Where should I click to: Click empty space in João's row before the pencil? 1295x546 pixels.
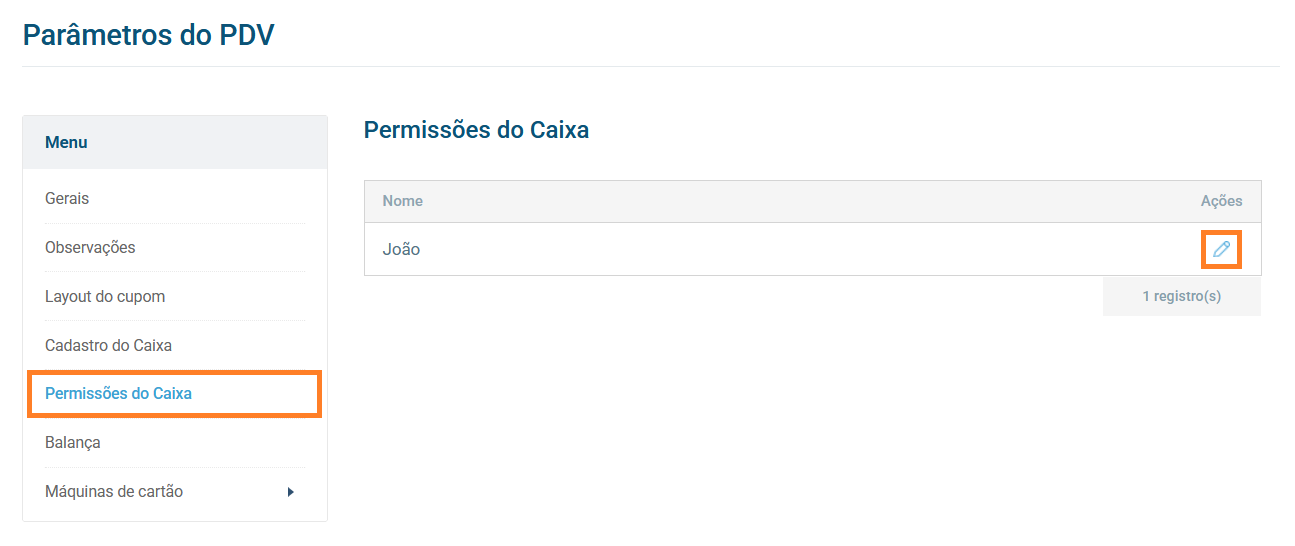[800, 250]
